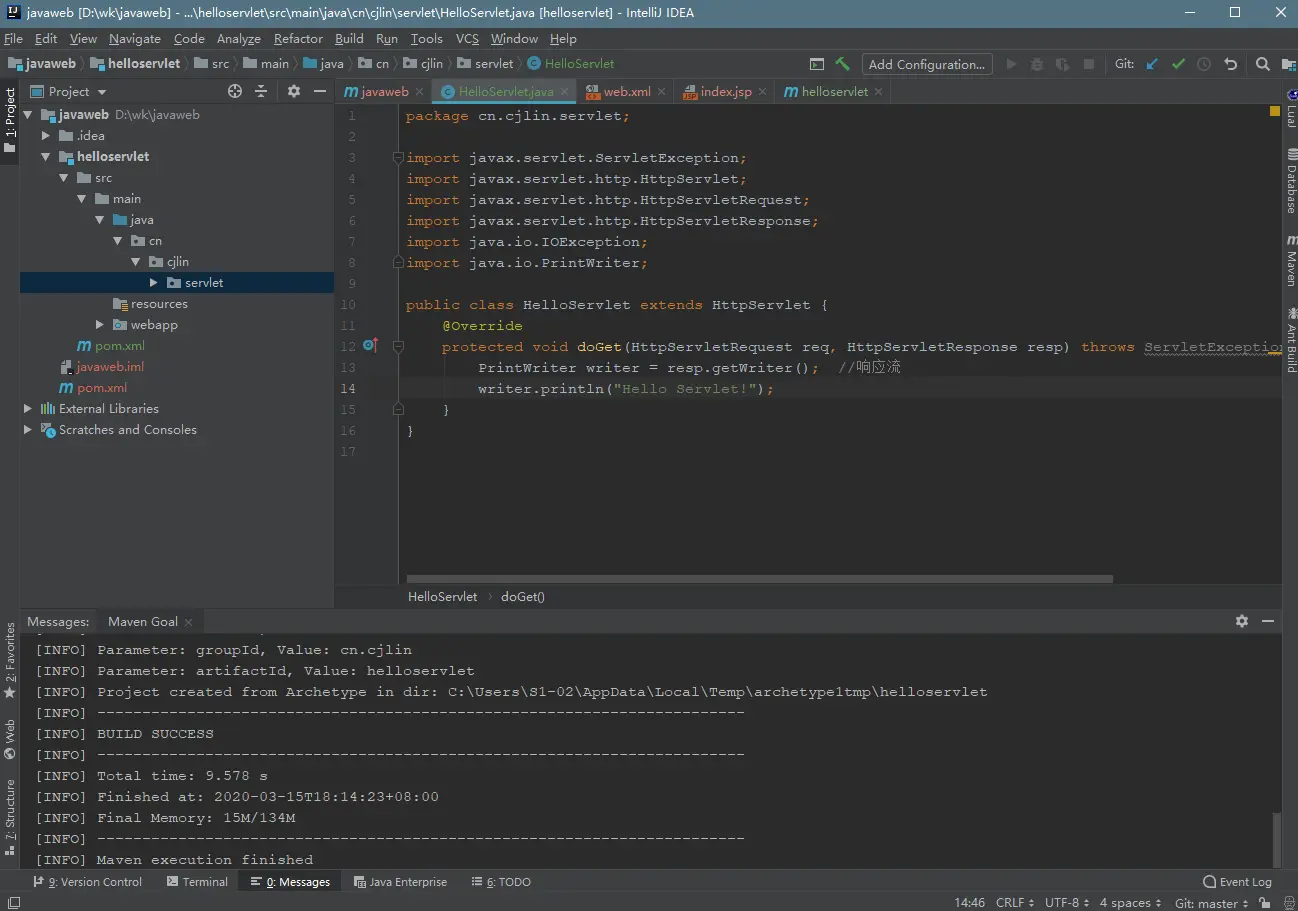Screen dimensions: 1298x911
Task: Expand the servlet package folder
Action: pos(154,283)
